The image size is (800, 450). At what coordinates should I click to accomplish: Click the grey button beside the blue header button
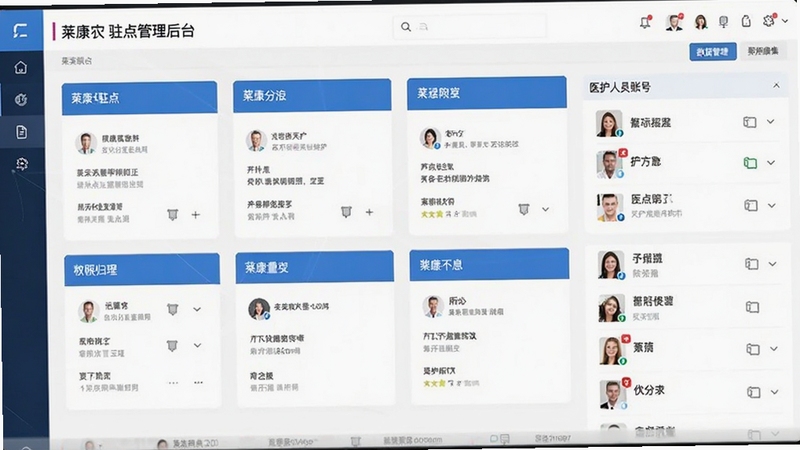tap(763, 51)
